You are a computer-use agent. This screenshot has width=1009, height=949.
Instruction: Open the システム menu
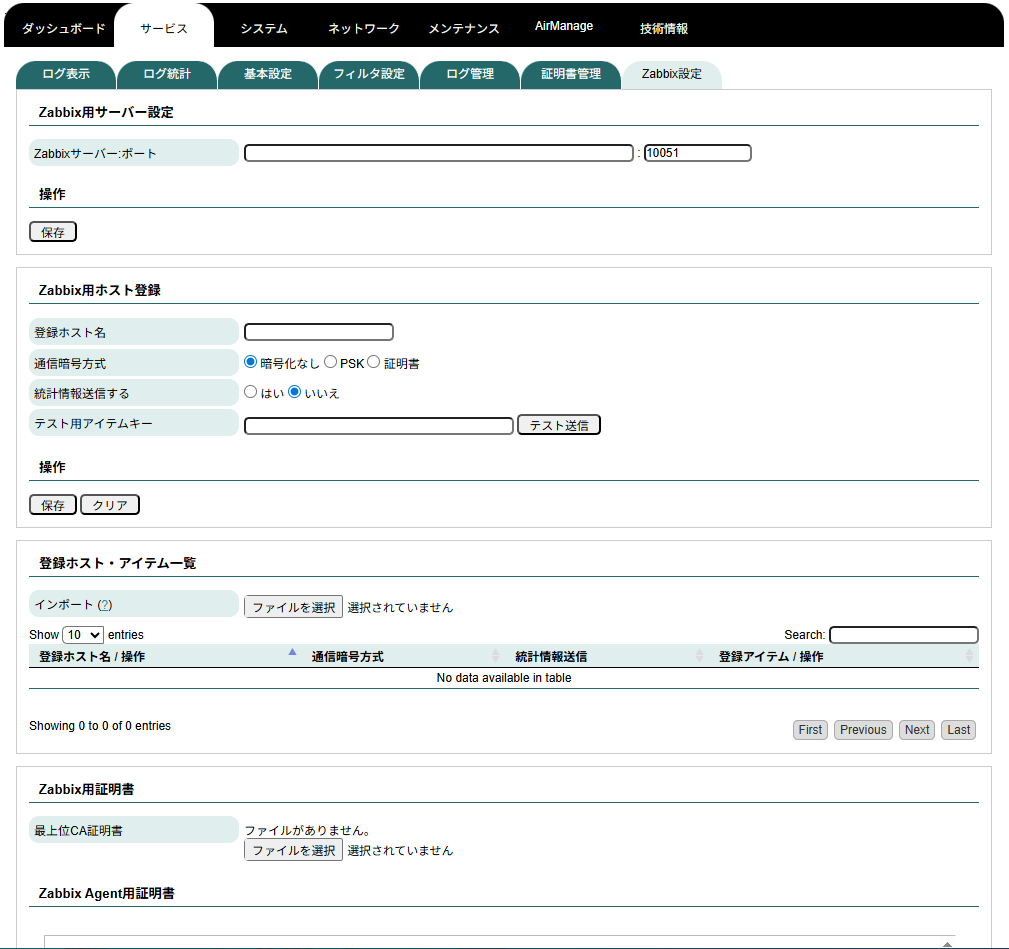[263, 29]
